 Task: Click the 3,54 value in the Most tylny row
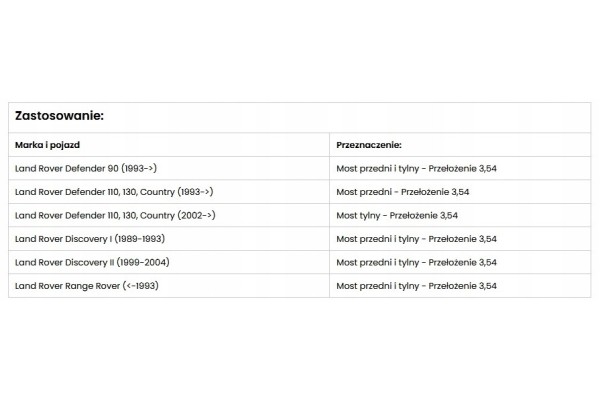(448, 216)
